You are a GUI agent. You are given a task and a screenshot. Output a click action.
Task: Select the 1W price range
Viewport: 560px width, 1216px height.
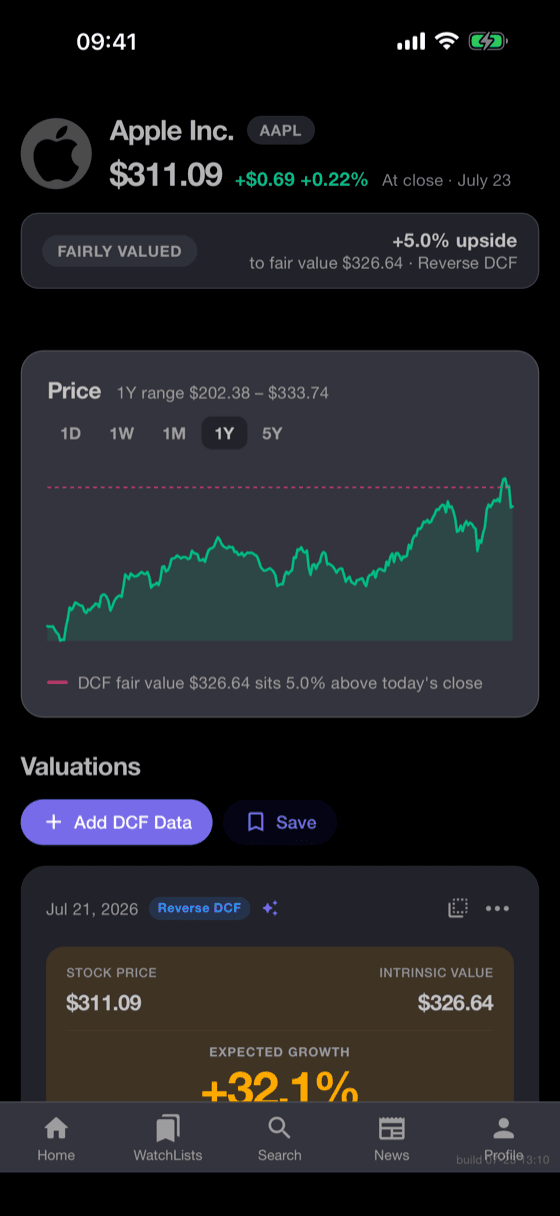click(122, 434)
